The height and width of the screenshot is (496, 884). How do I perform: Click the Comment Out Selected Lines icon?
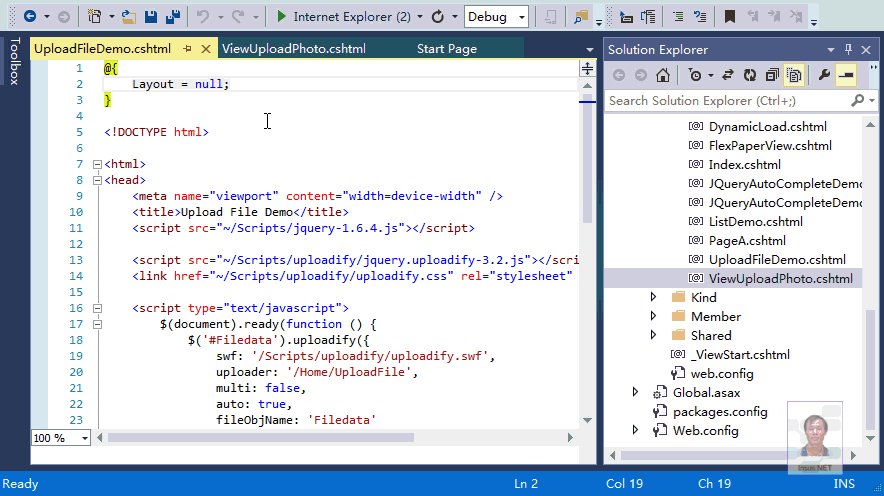click(x=678, y=17)
